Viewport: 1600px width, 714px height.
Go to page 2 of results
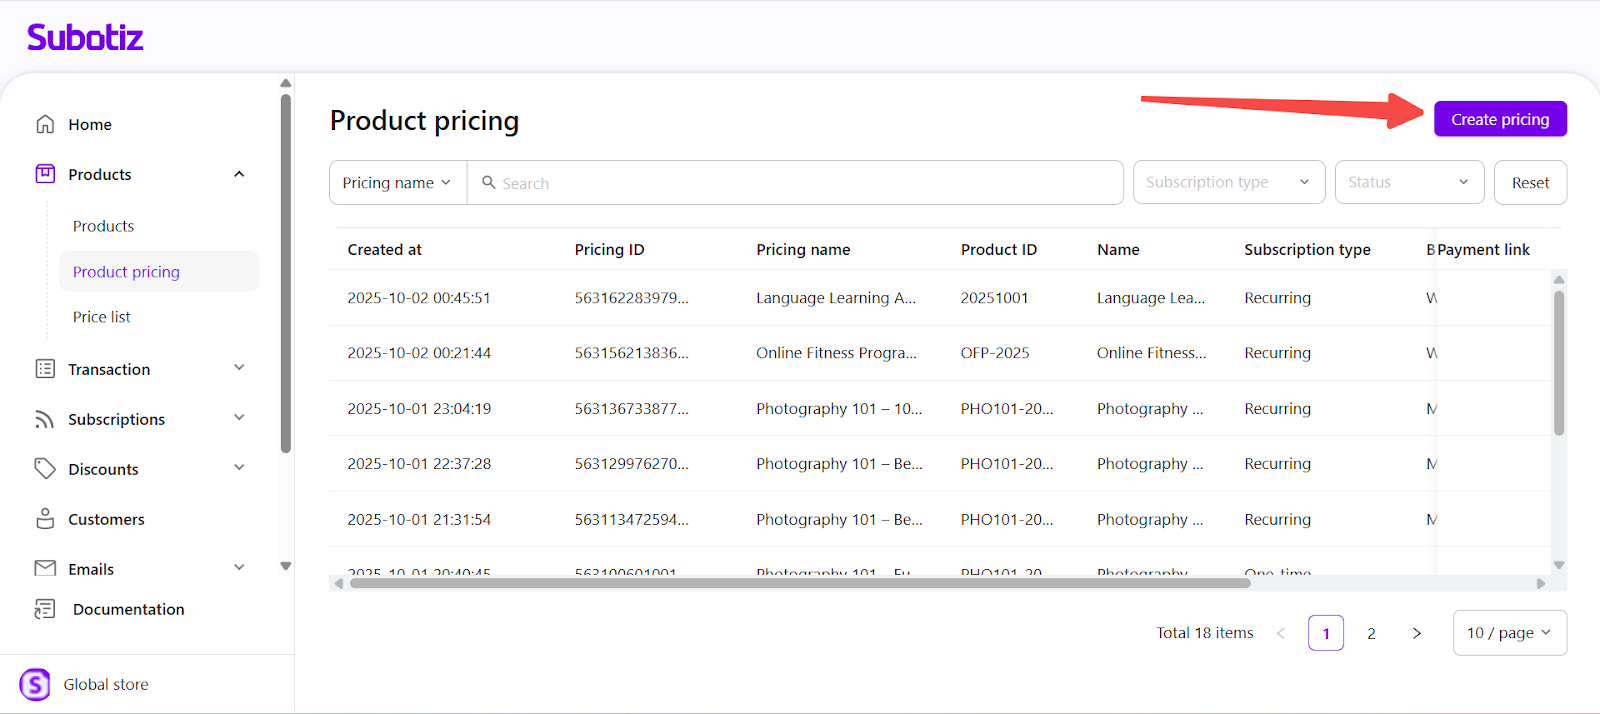(1371, 633)
